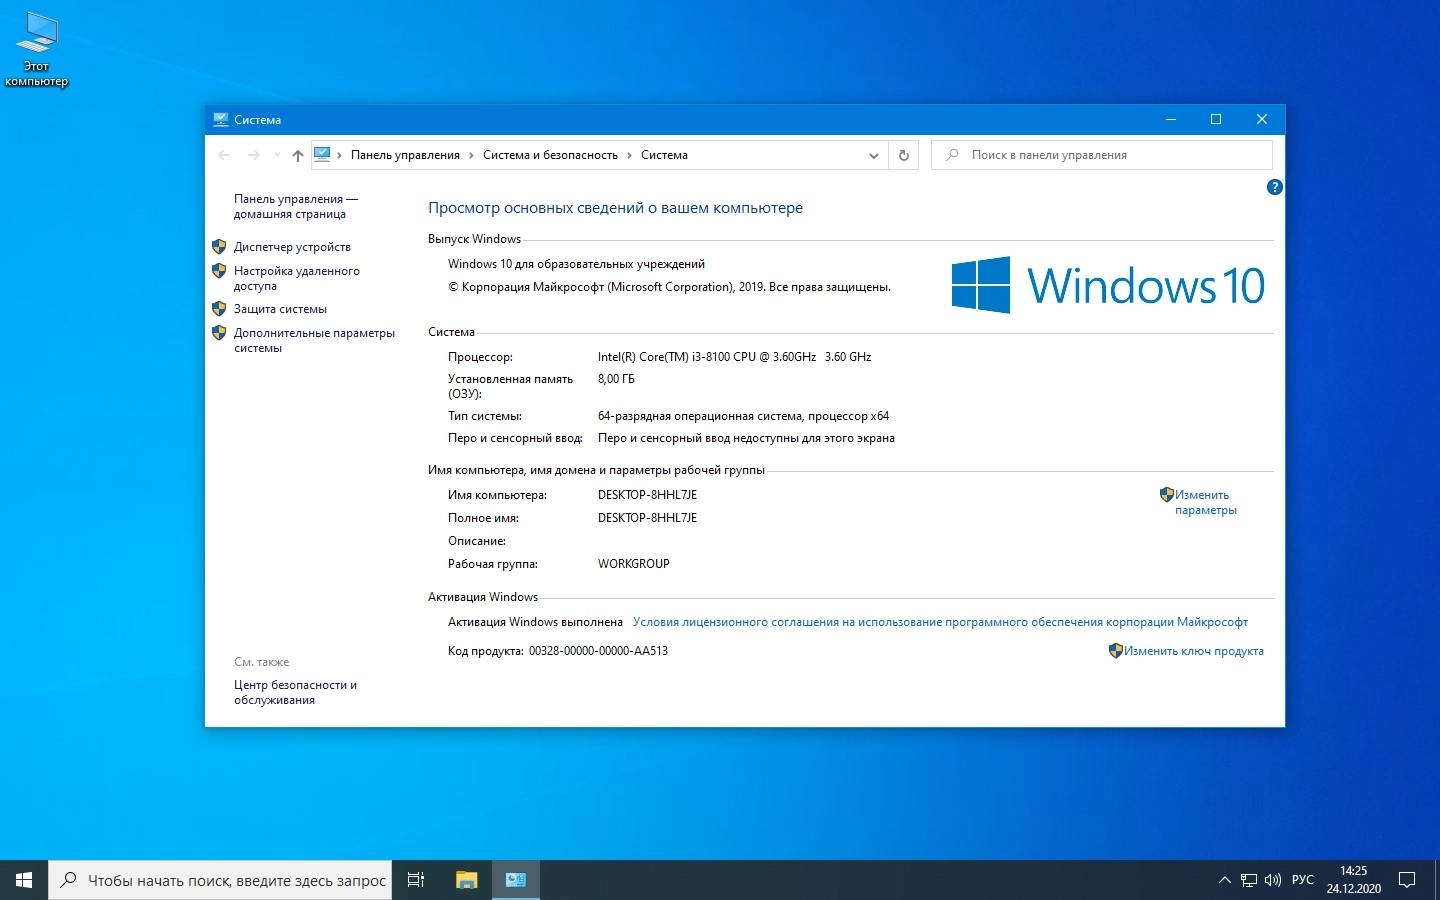Click the Изменить параметры link
Screen dimensions: 1440x900
click(x=1206, y=502)
